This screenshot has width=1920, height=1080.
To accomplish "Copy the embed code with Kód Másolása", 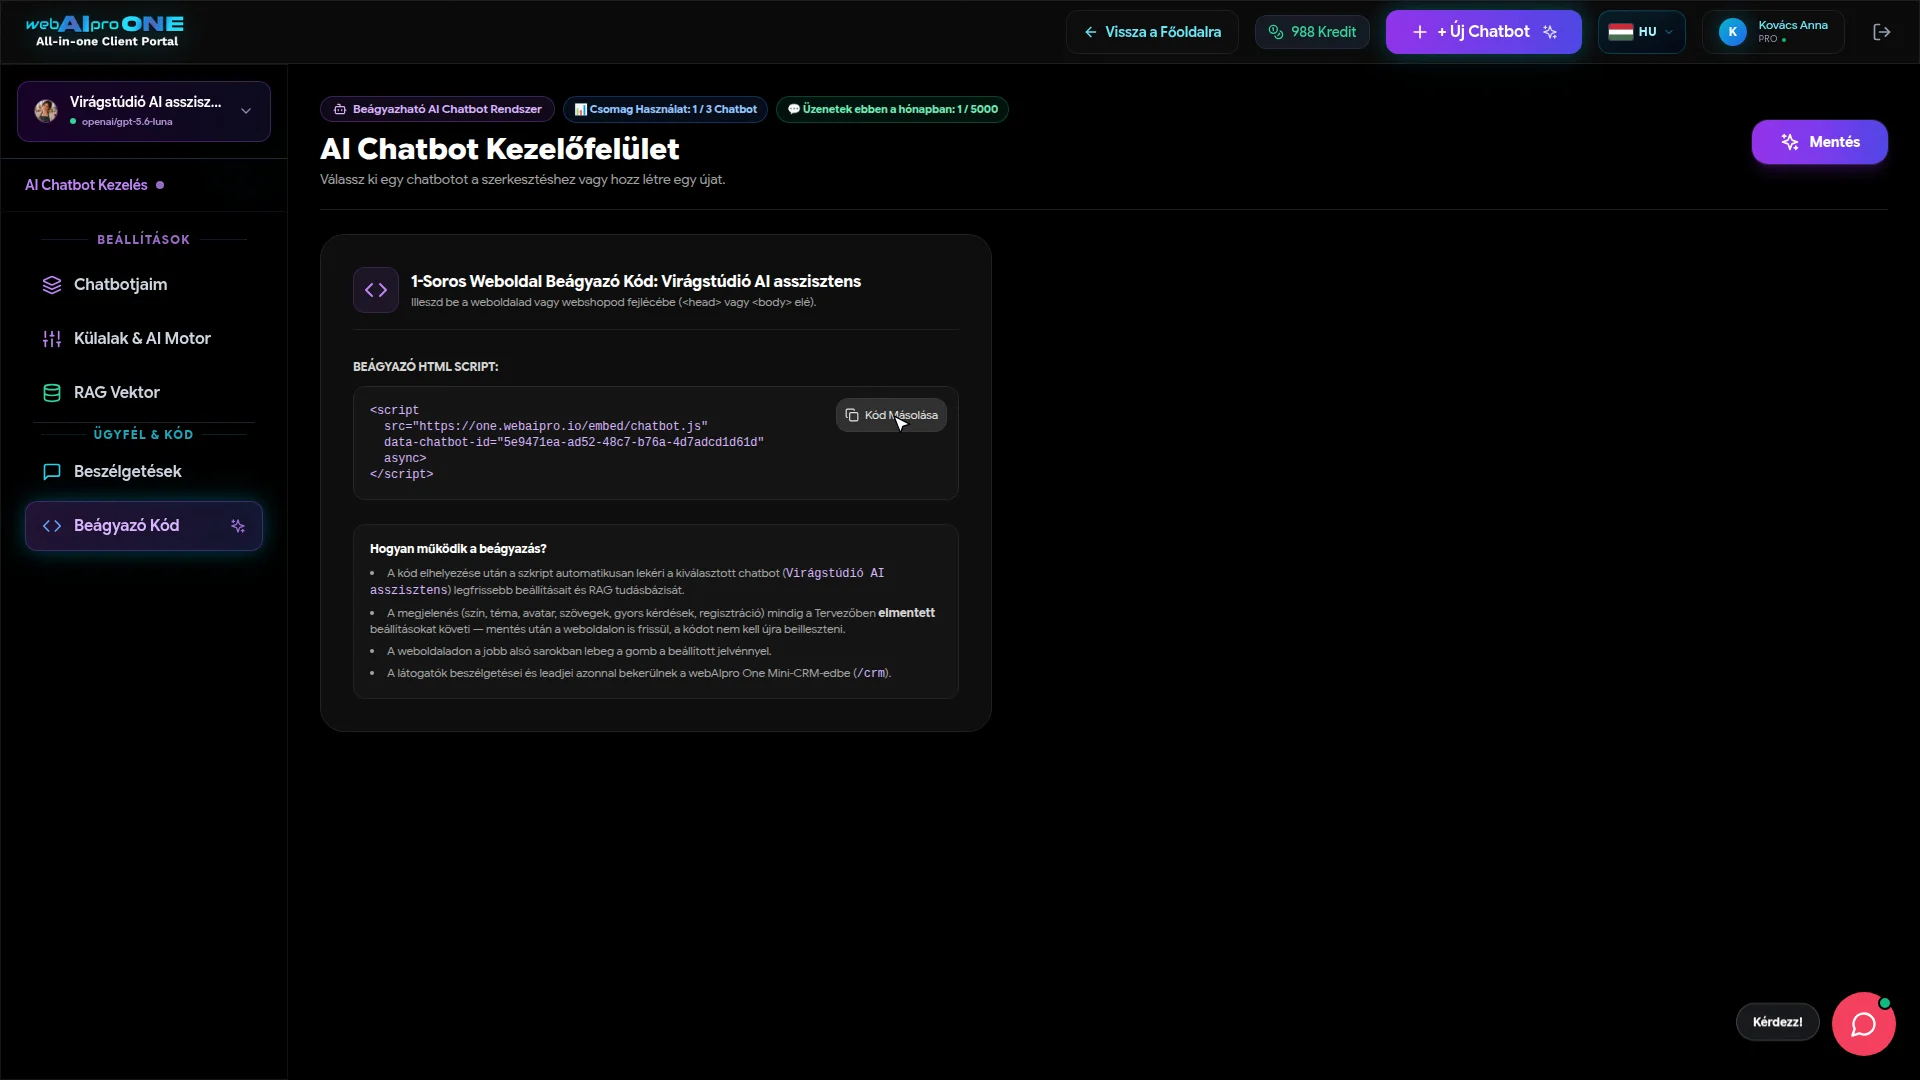I will coord(891,415).
